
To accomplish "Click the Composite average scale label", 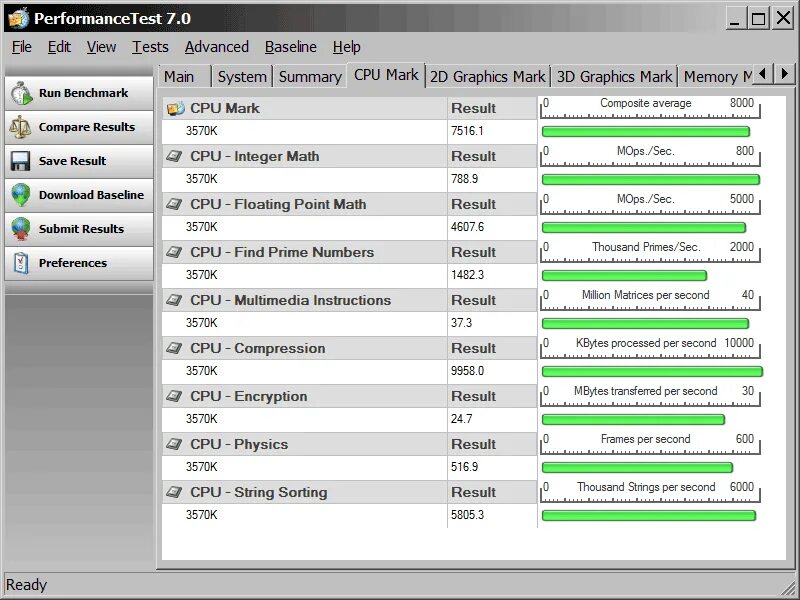I will [x=645, y=103].
